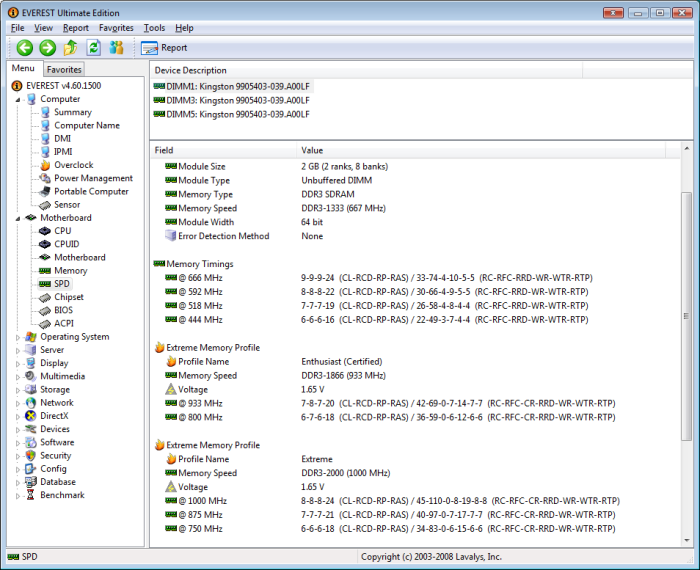
Task: Select Motherboard child page in tree
Action: pyautogui.click(x=79, y=258)
